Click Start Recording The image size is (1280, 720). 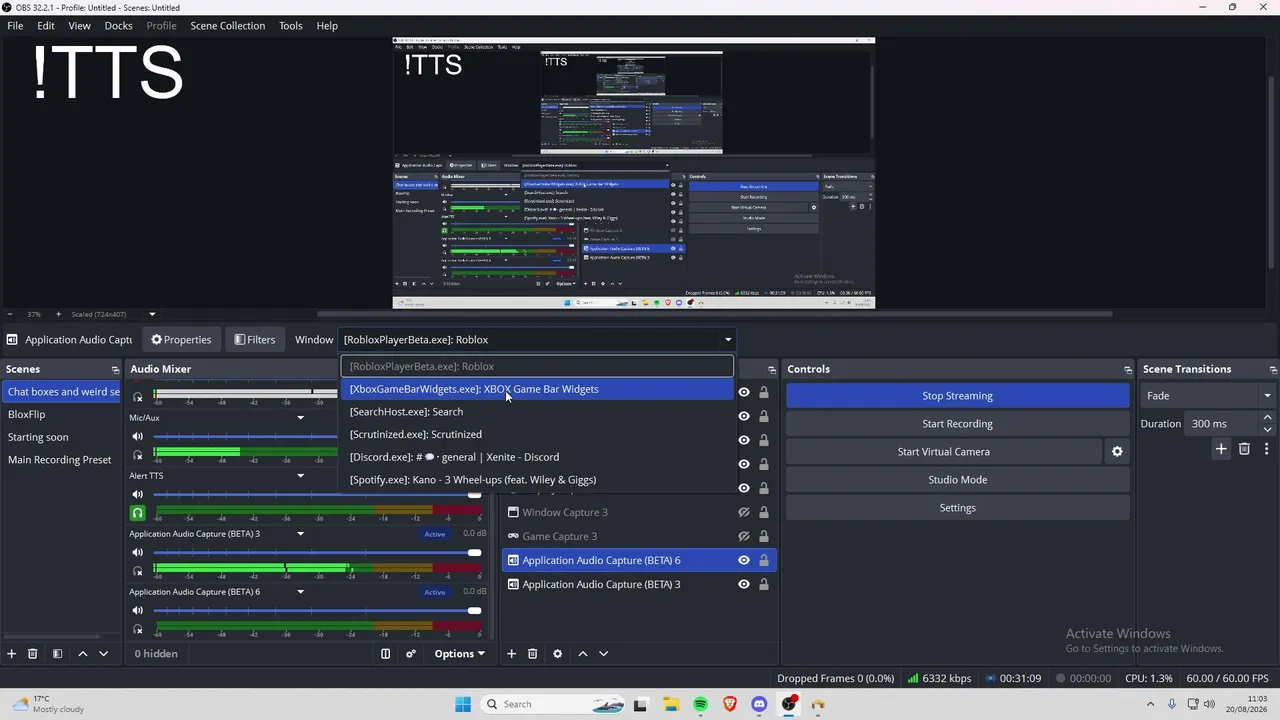point(957,424)
